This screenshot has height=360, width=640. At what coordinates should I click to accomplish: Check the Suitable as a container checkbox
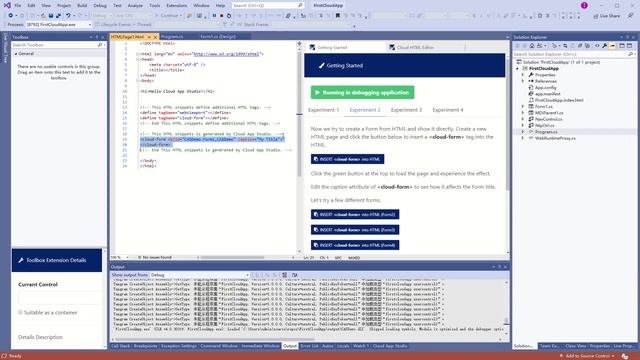pos(20,312)
